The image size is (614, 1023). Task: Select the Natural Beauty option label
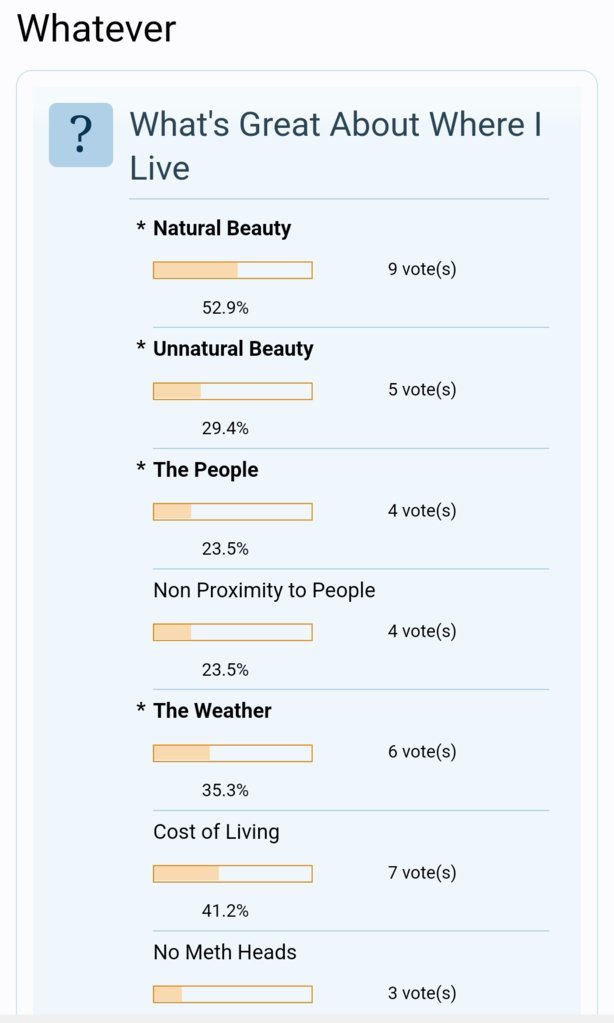point(222,228)
